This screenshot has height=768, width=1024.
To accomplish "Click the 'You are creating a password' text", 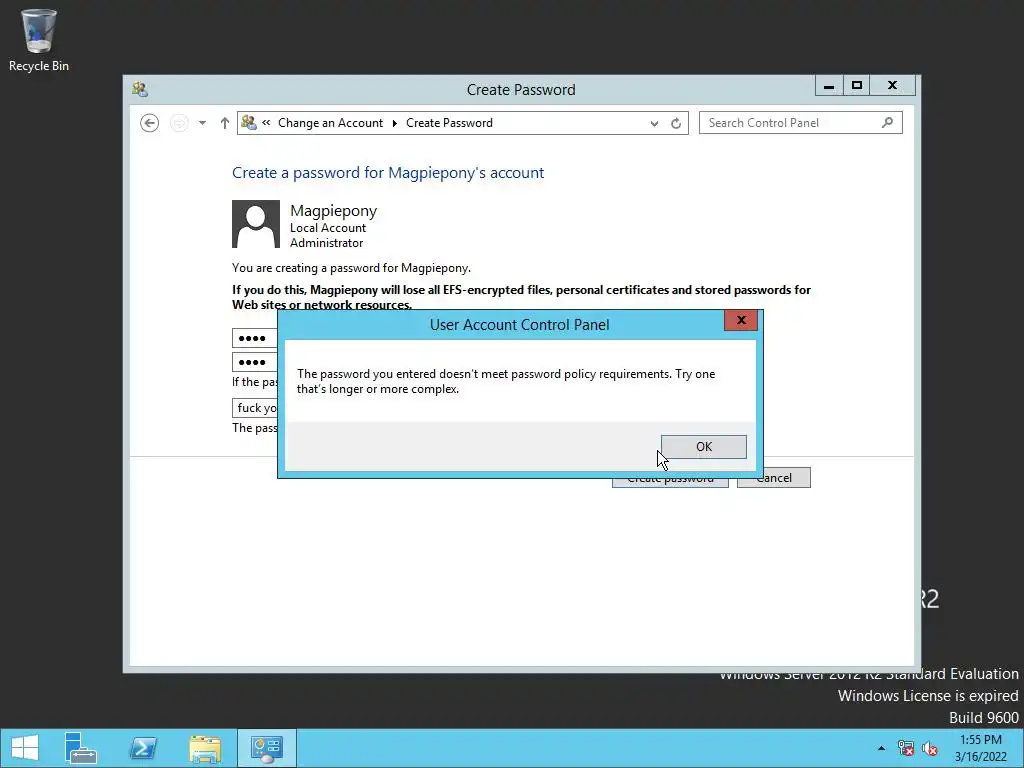I will point(351,268).
